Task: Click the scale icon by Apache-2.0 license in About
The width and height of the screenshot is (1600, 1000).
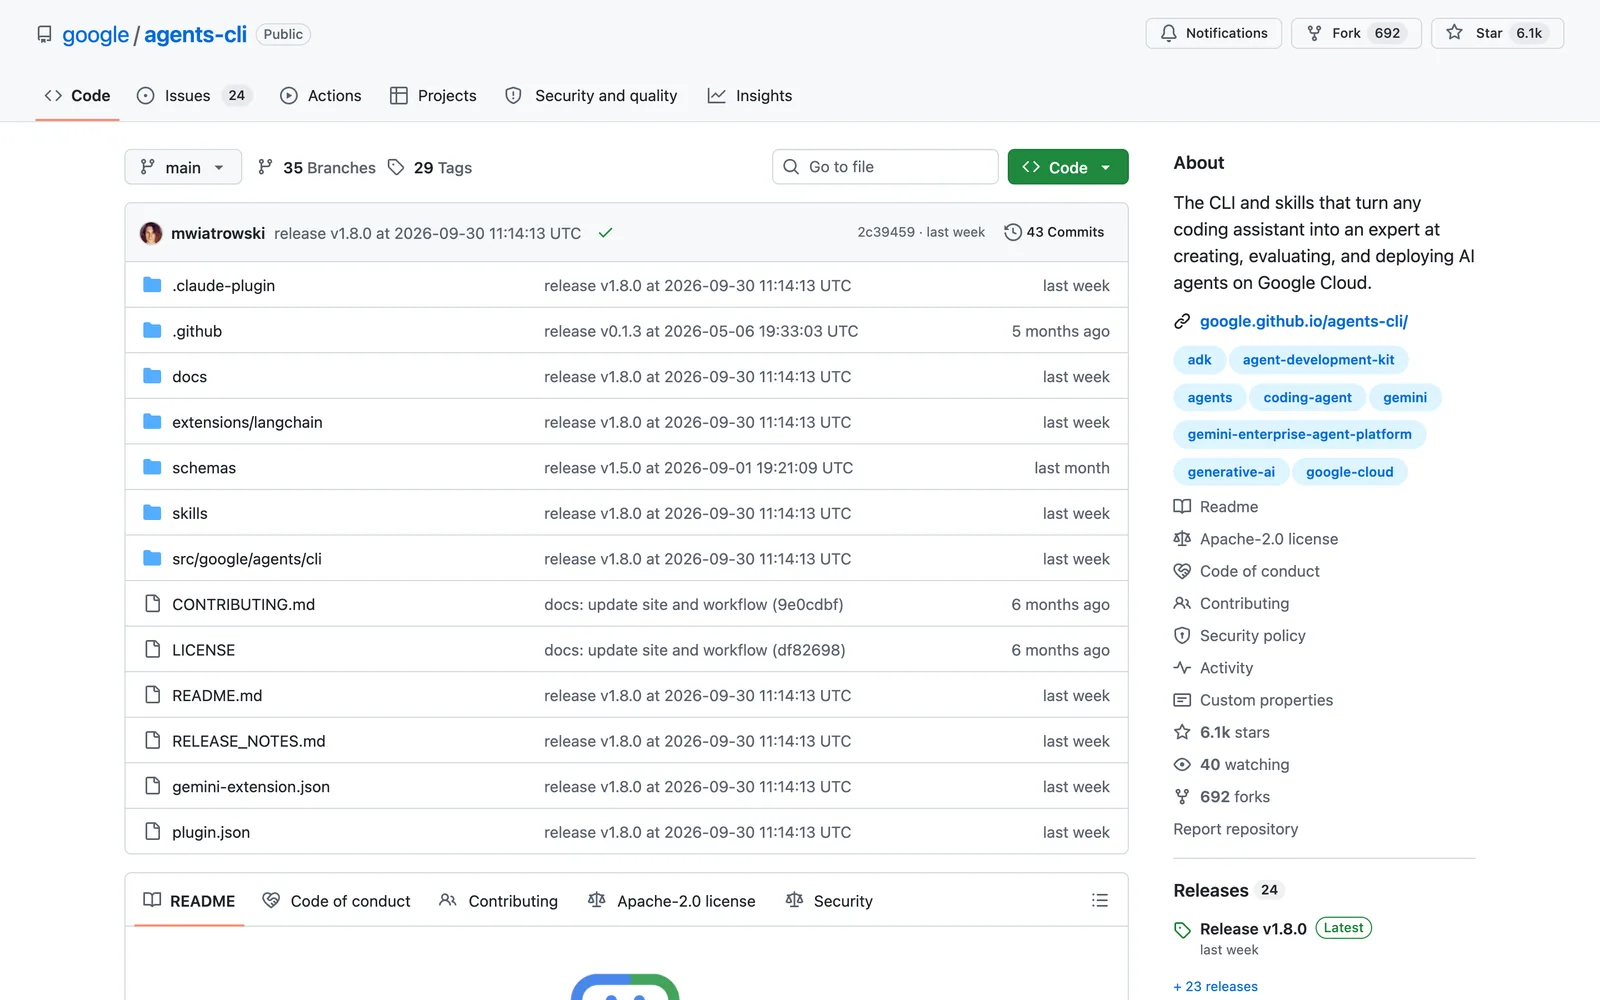Action: click(1182, 539)
